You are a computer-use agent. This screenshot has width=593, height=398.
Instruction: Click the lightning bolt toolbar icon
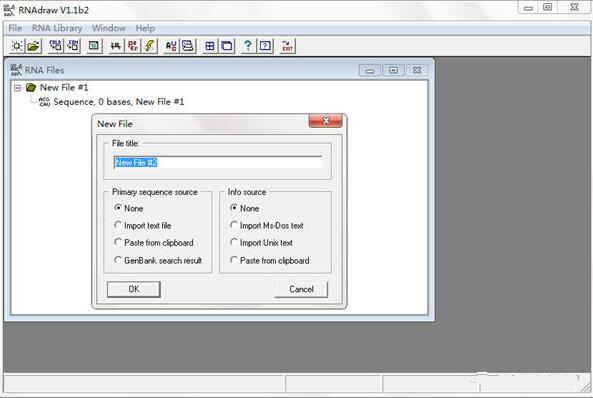click(150, 46)
